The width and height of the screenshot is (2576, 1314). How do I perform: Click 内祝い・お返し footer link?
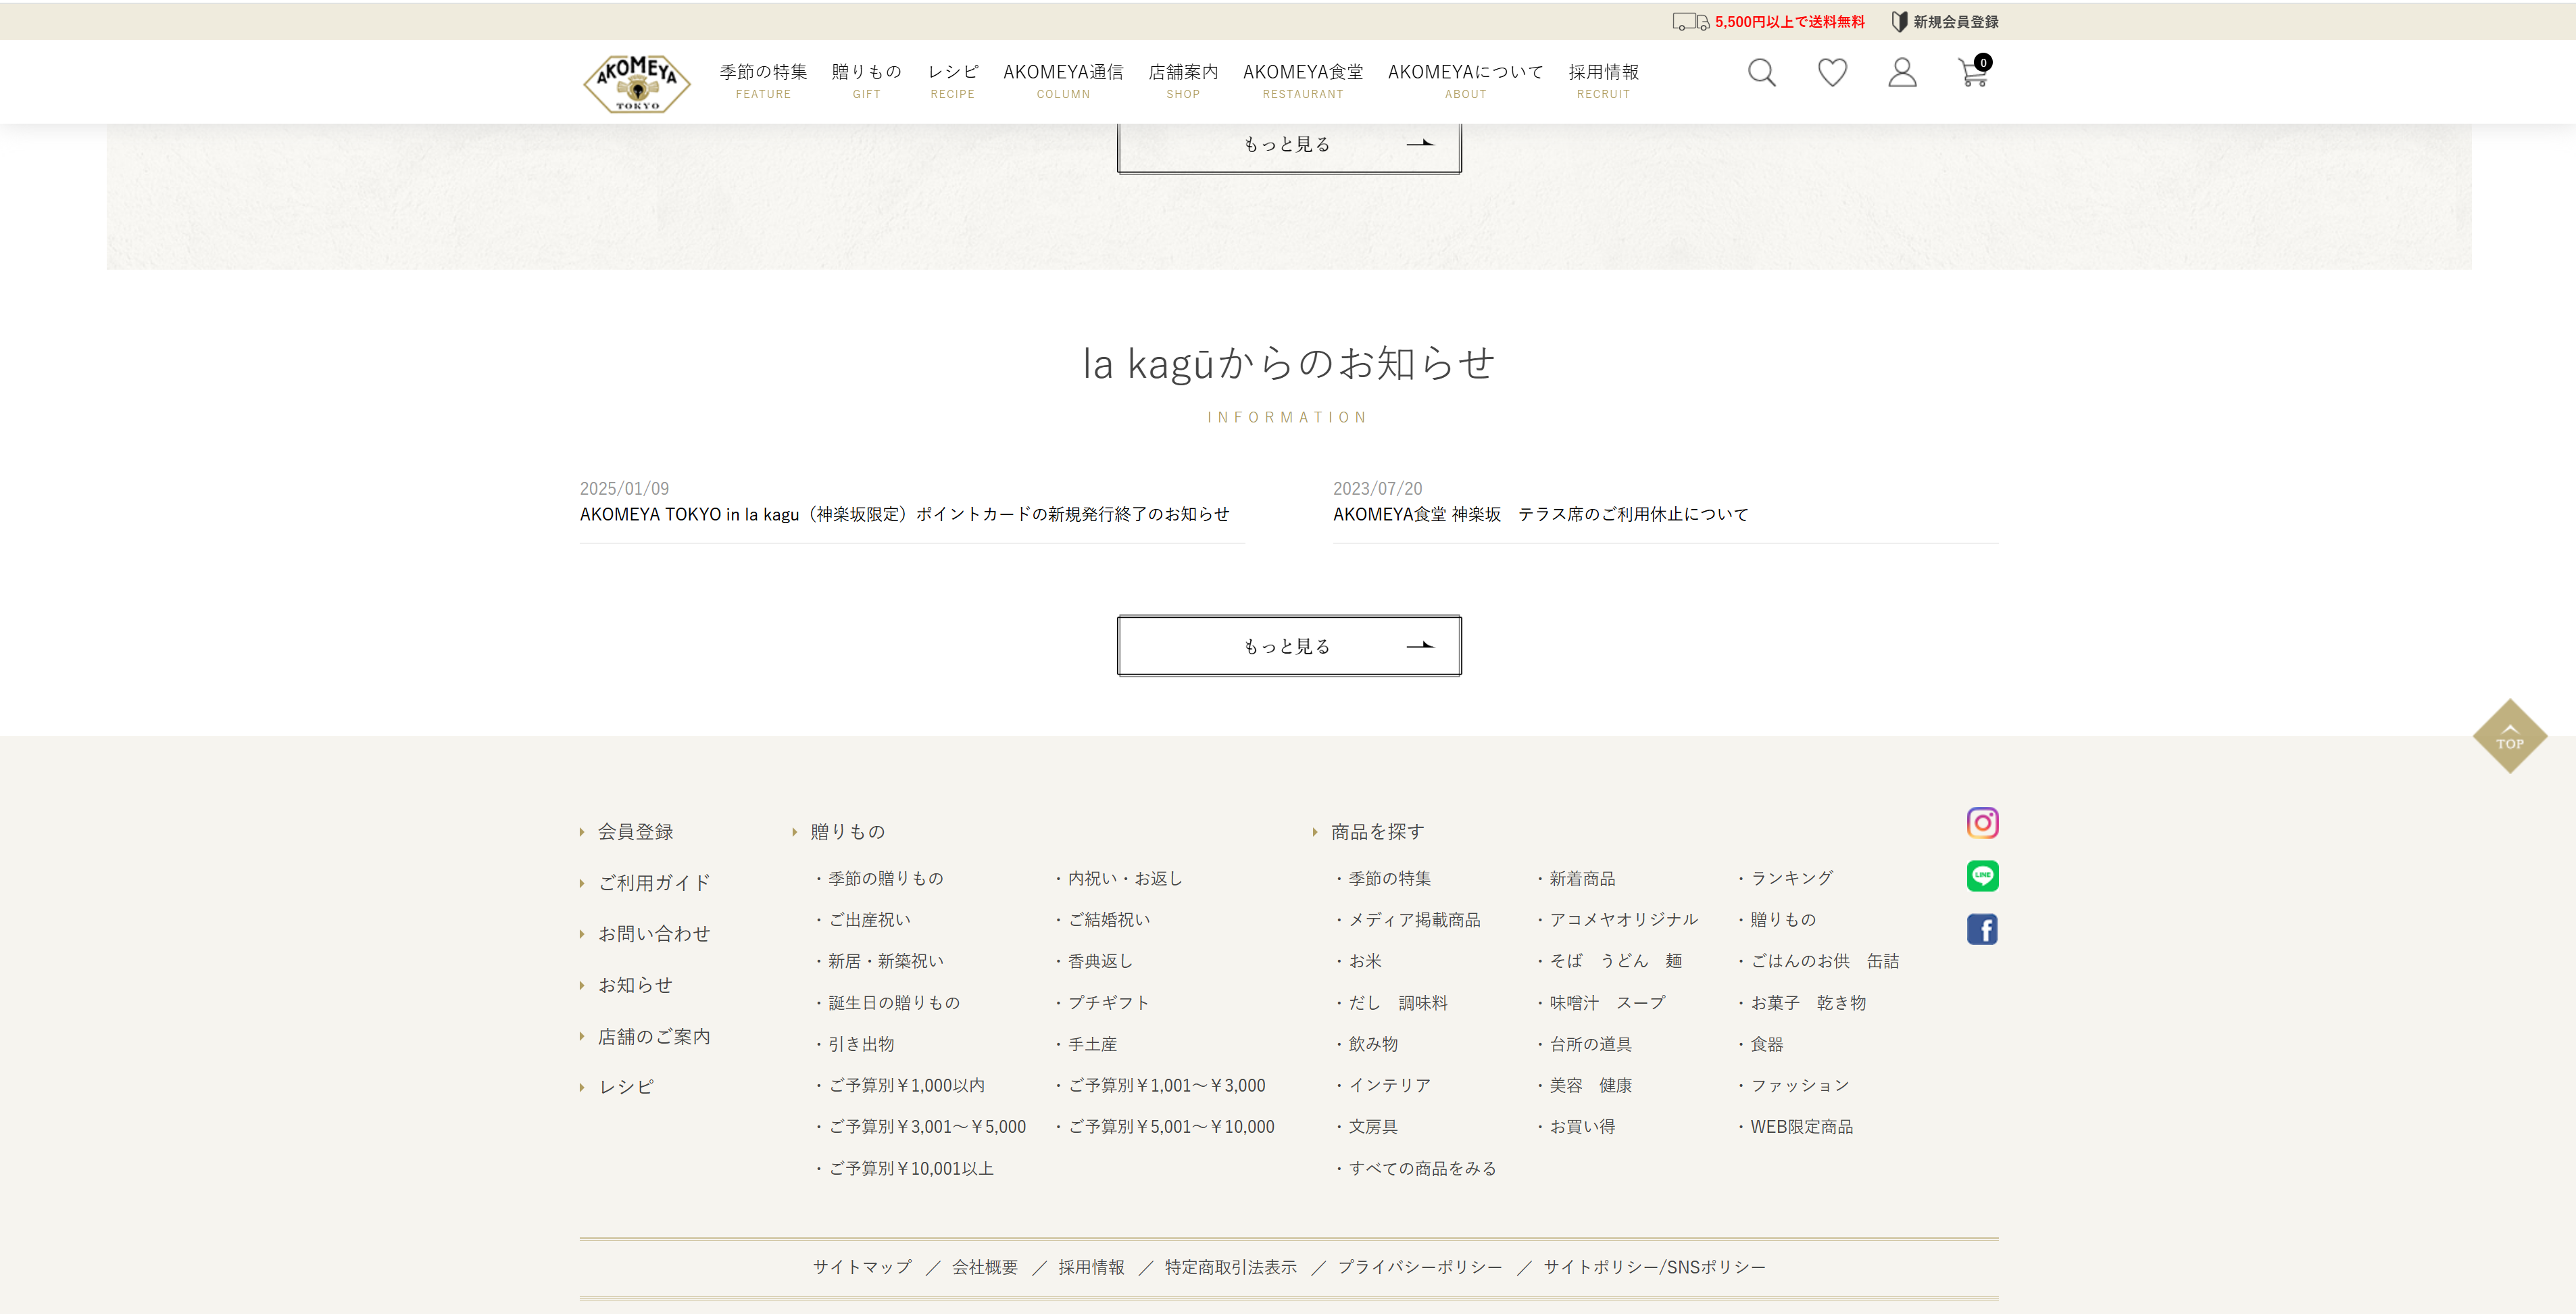(1125, 878)
